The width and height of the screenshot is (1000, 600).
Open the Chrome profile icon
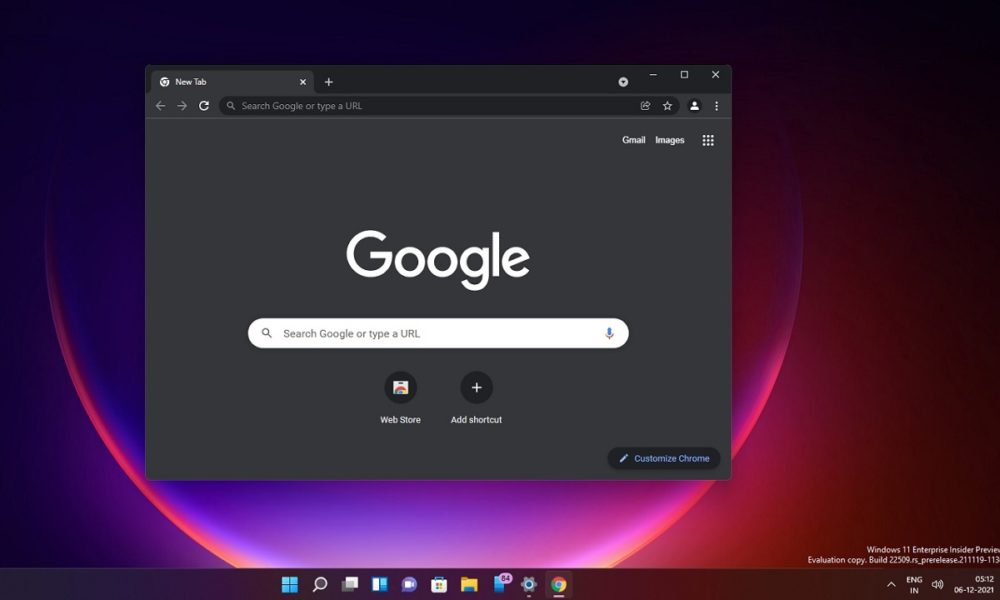pyautogui.click(x=695, y=105)
